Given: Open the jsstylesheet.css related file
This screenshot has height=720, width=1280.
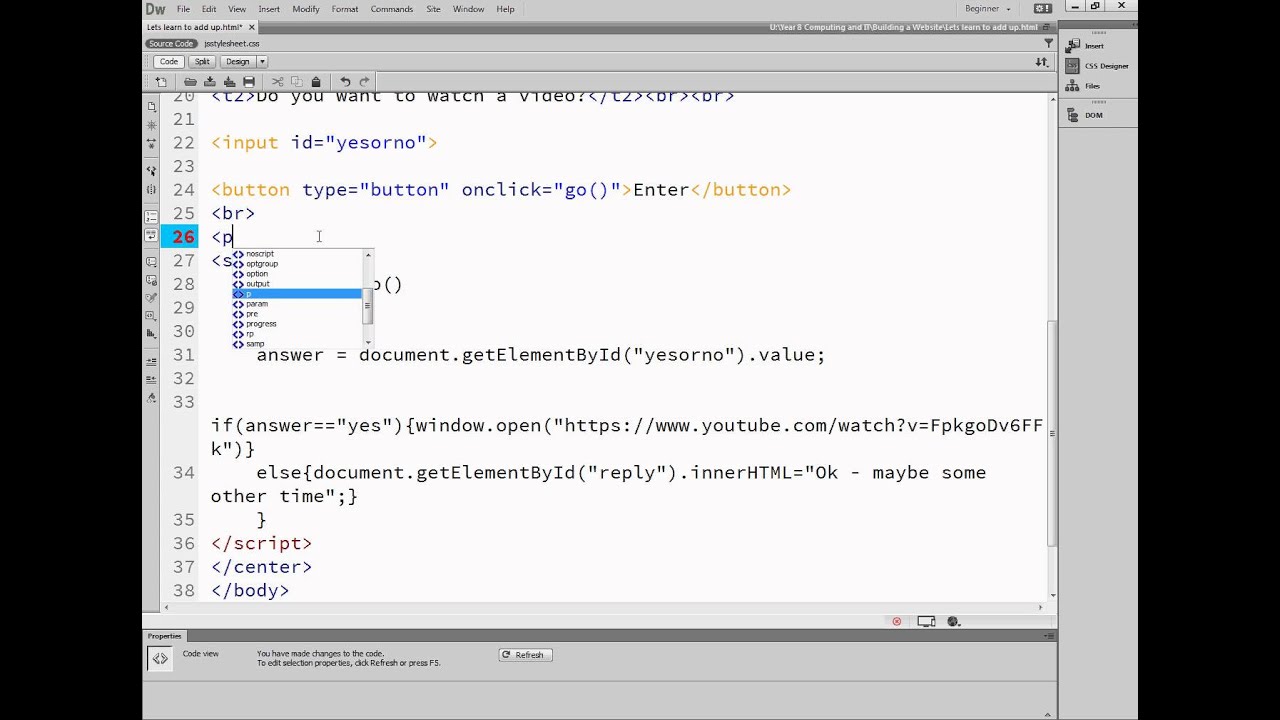Looking at the screenshot, I should (232, 44).
